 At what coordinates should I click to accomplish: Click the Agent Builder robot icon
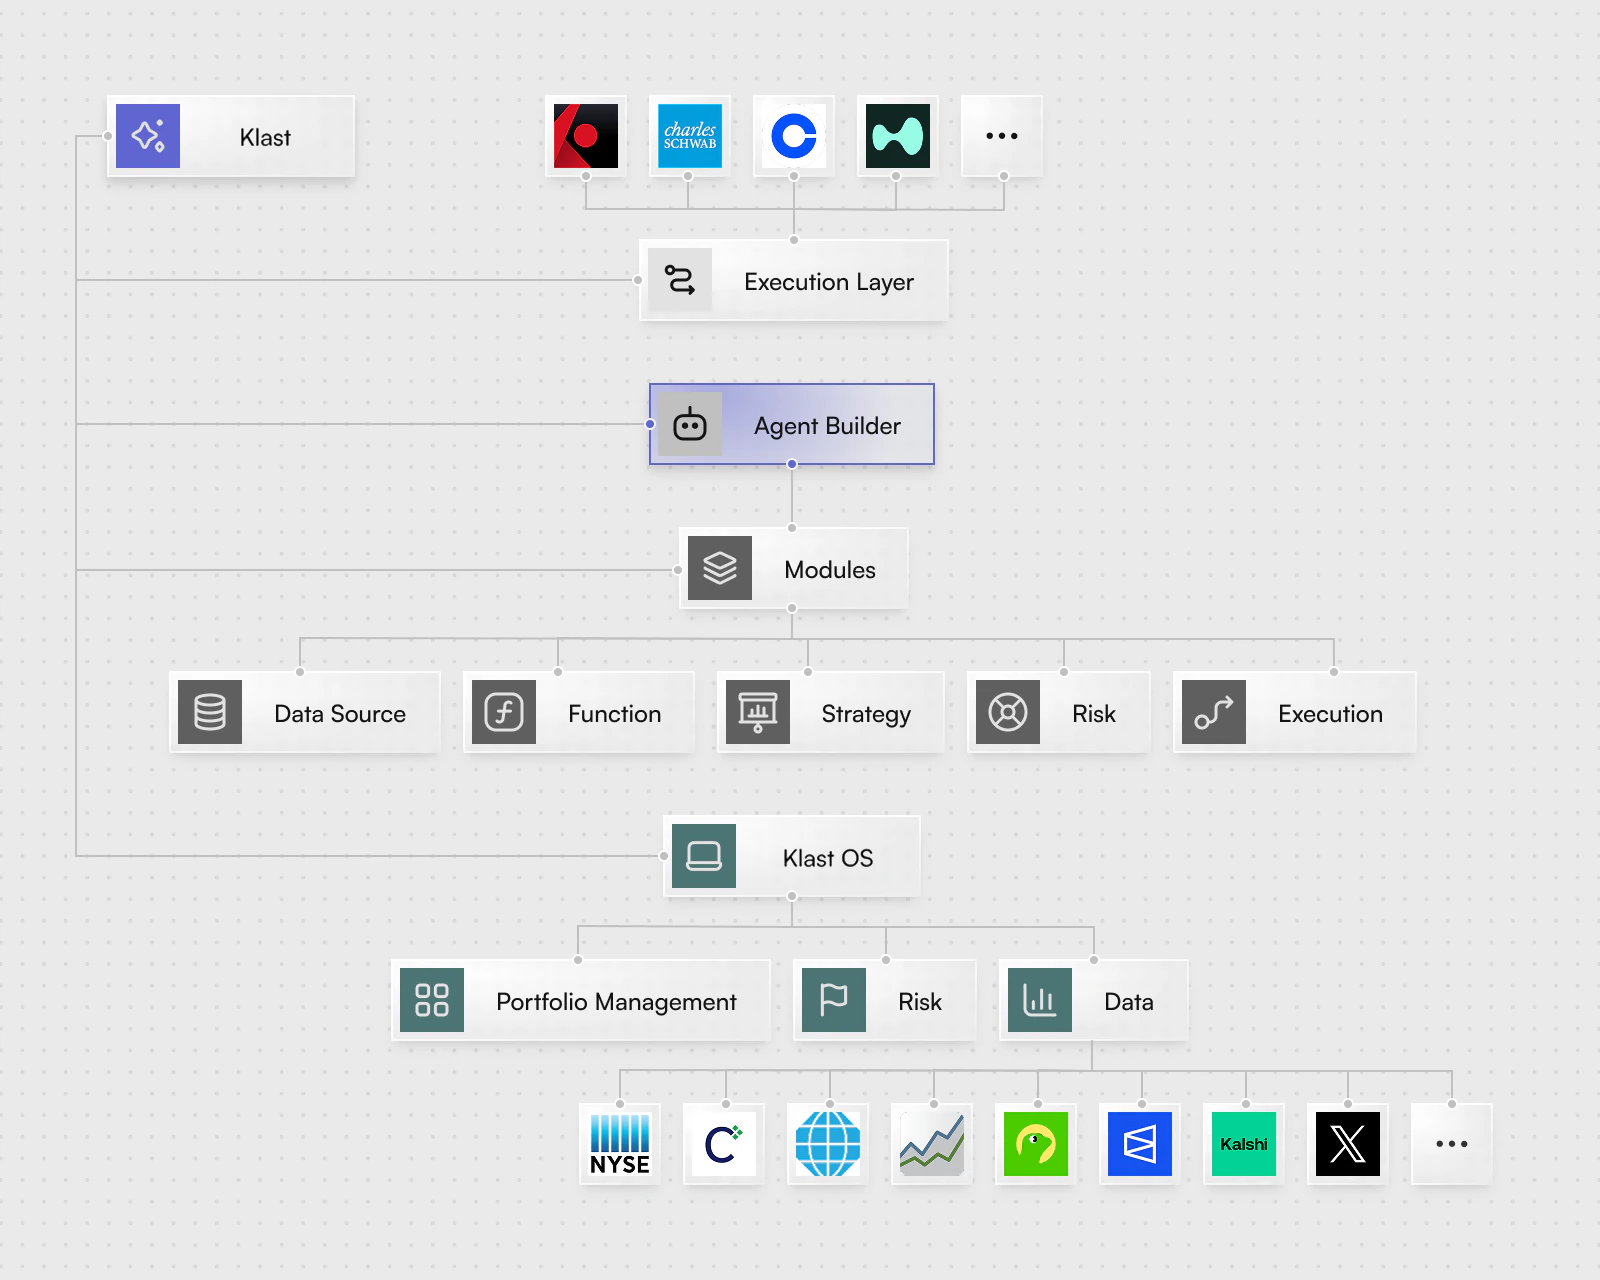click(x=690, y=424)
